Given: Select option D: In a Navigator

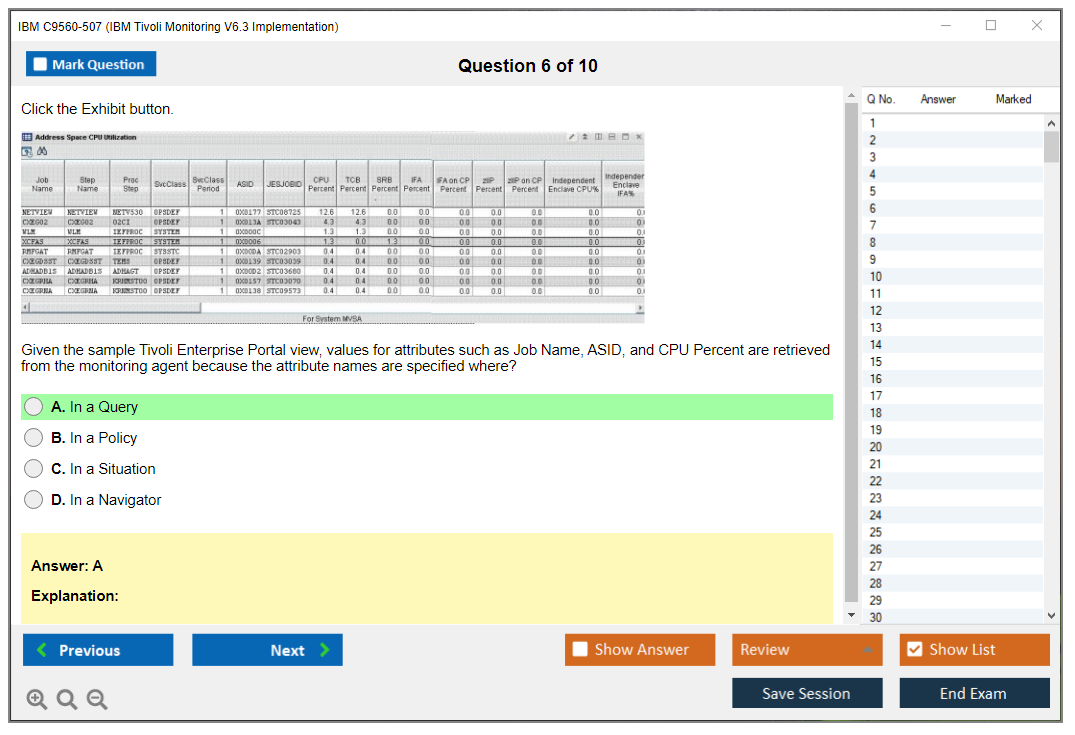Looking at the screenshot, I should tap(34, 500).
